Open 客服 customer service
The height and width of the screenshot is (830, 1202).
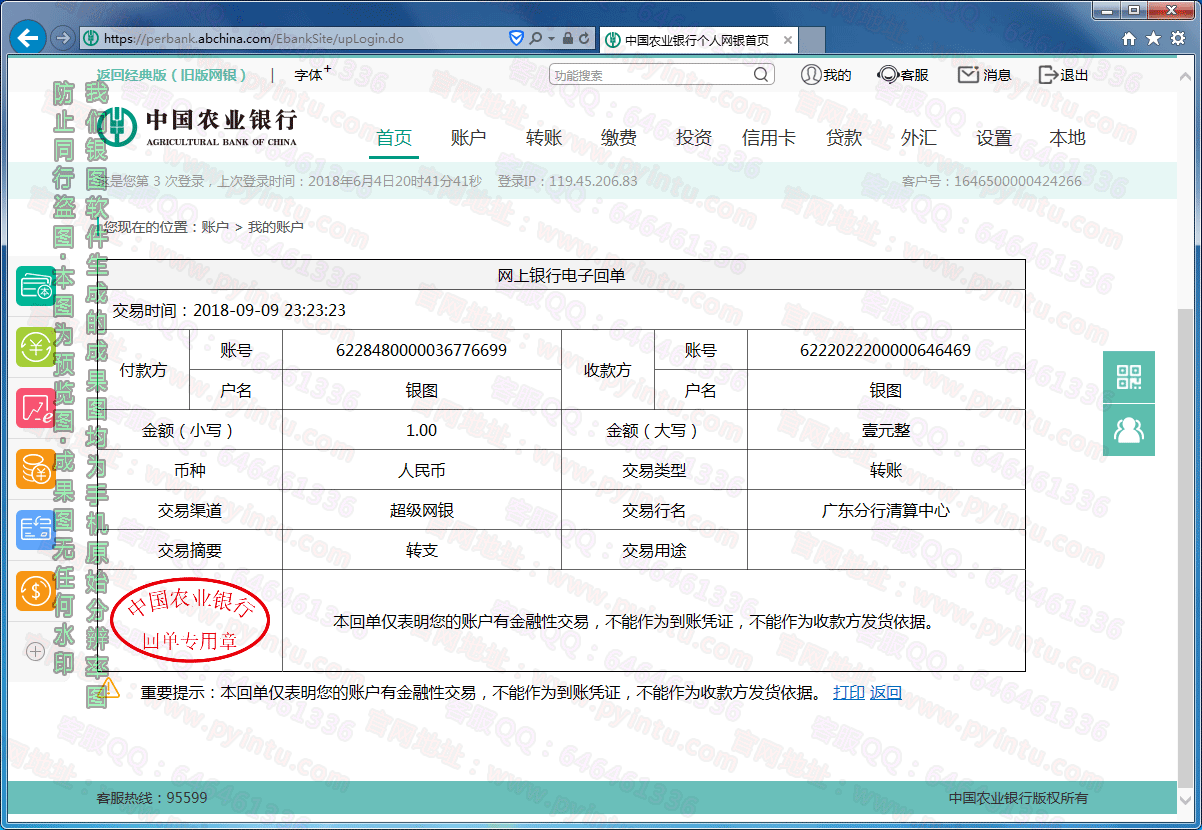pos(902,75)
